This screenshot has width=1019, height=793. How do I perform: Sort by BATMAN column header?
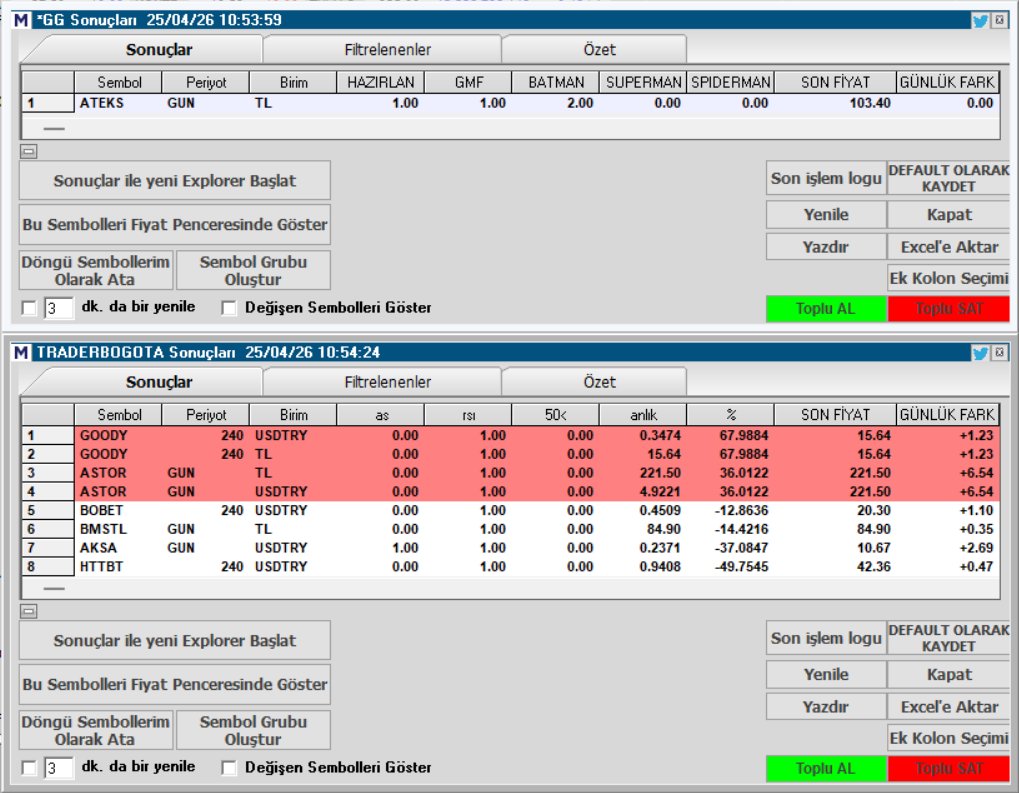(556, 83)
